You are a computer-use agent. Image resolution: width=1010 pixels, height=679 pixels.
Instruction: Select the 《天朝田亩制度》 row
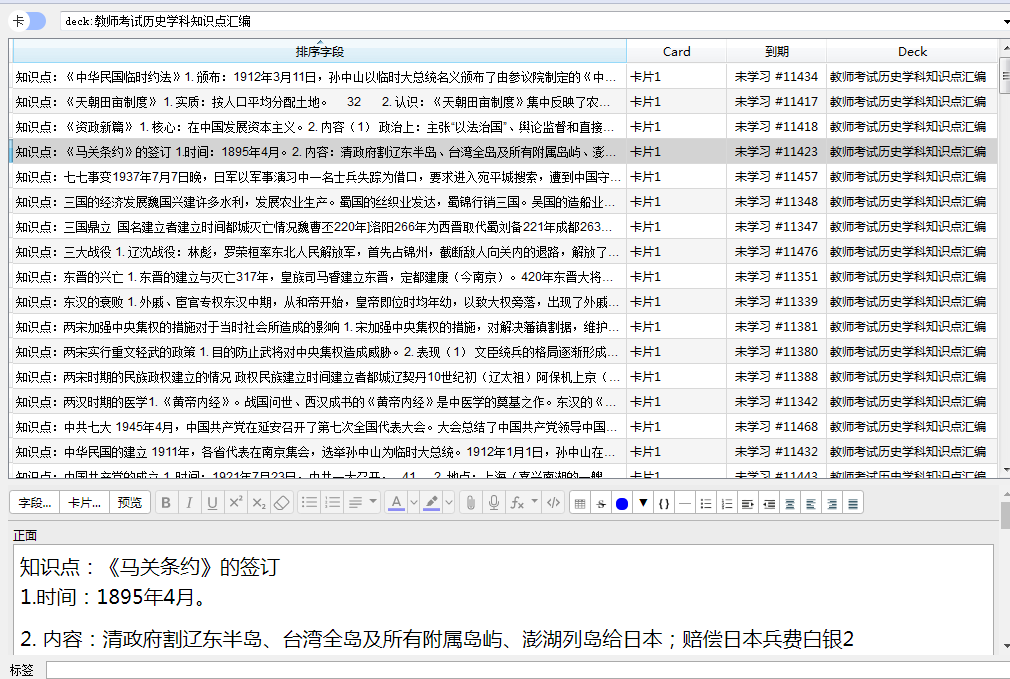click(x=505, y=102)
